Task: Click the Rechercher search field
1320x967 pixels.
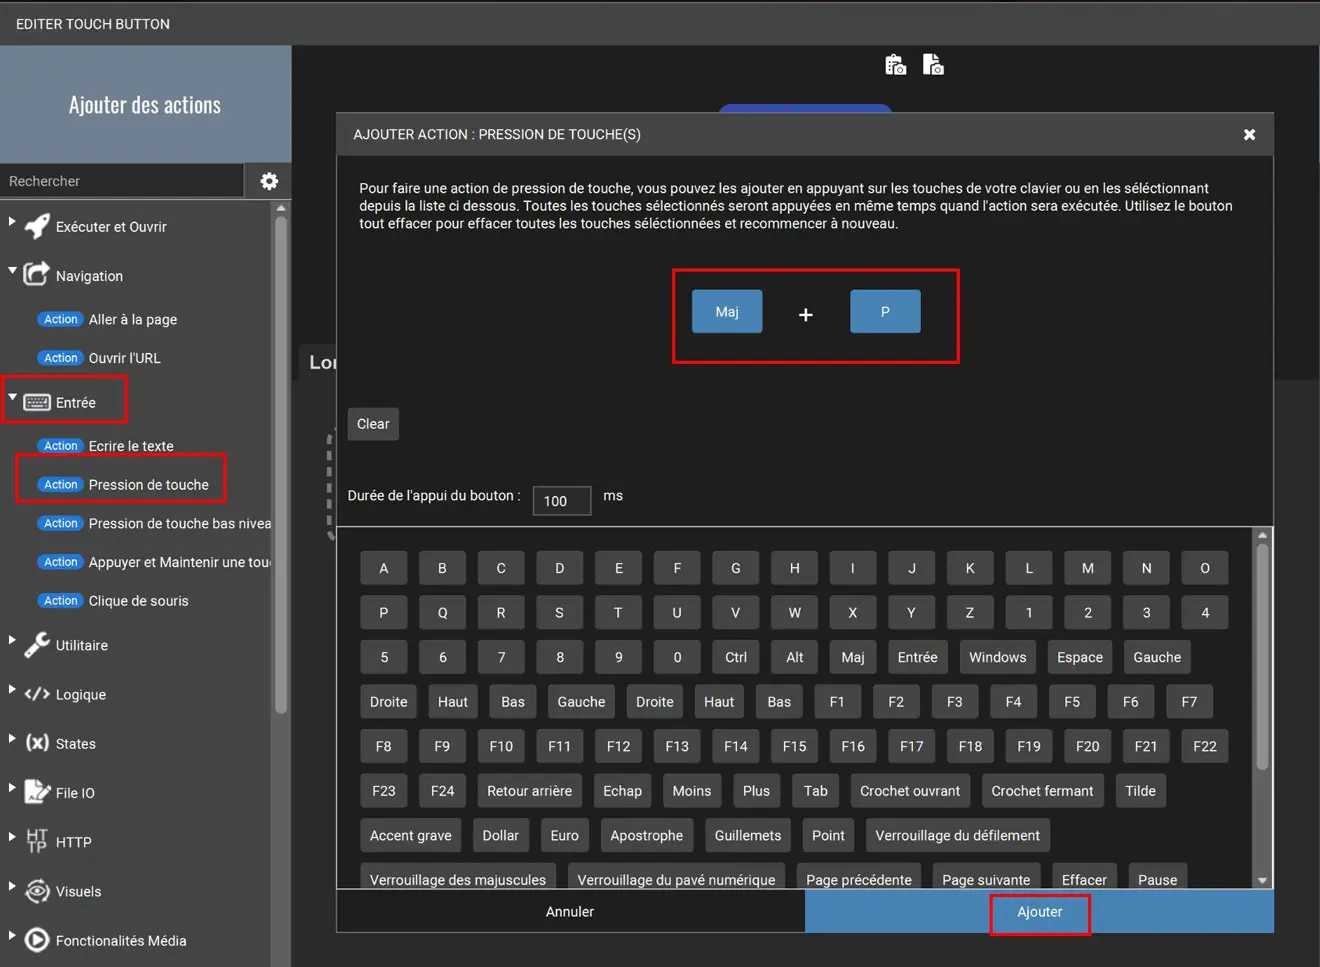Action: pos(122,181)
